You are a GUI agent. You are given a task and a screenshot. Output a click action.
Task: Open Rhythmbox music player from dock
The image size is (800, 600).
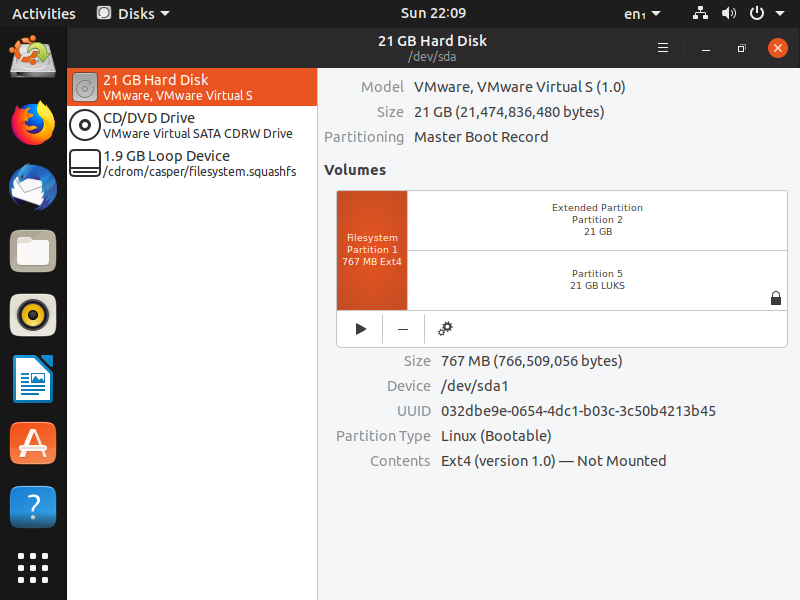pos(33,315)
